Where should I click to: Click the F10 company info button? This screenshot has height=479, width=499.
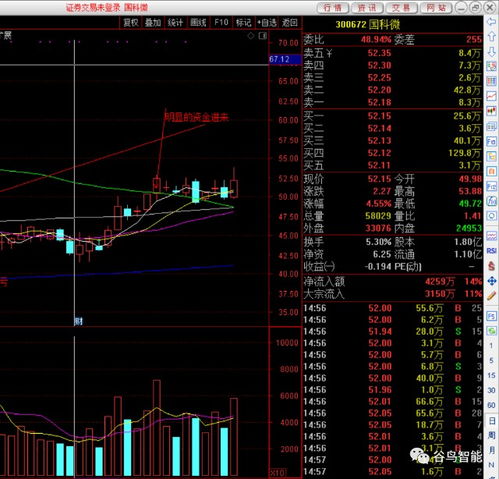pos(221,23)
